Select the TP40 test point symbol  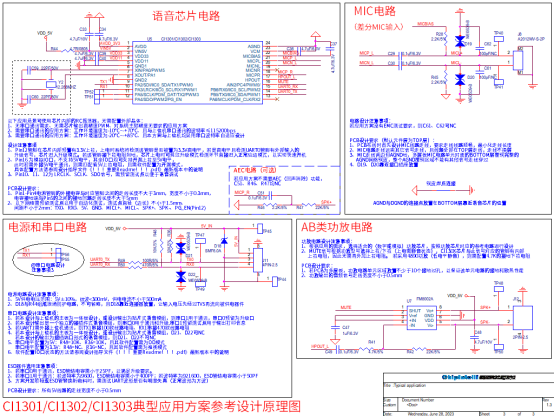pyautogui.click(x=499, y=38)
